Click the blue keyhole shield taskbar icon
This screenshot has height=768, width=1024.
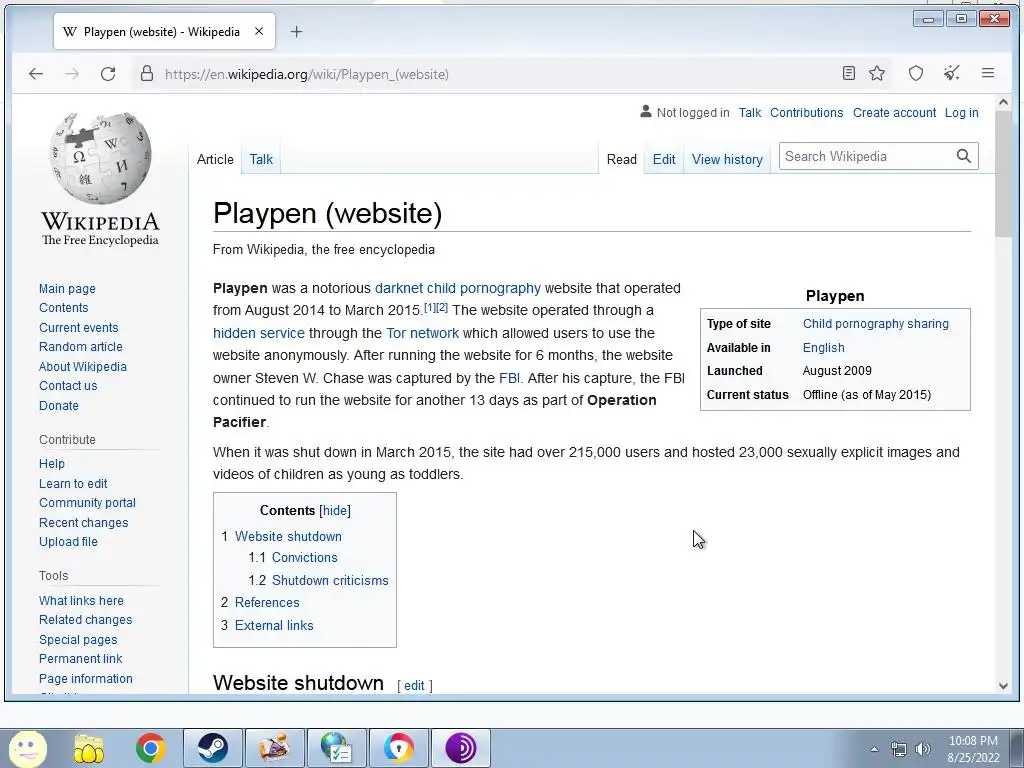click(399, 748)
